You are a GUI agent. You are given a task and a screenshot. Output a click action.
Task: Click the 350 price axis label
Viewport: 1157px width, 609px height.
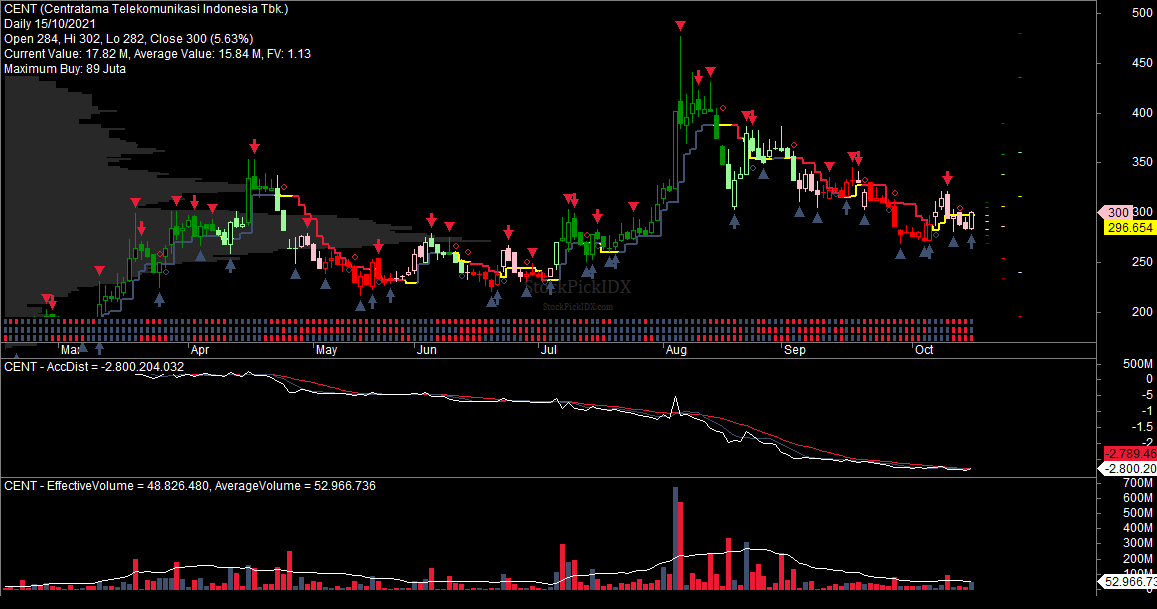click(x=1142, y=162)
